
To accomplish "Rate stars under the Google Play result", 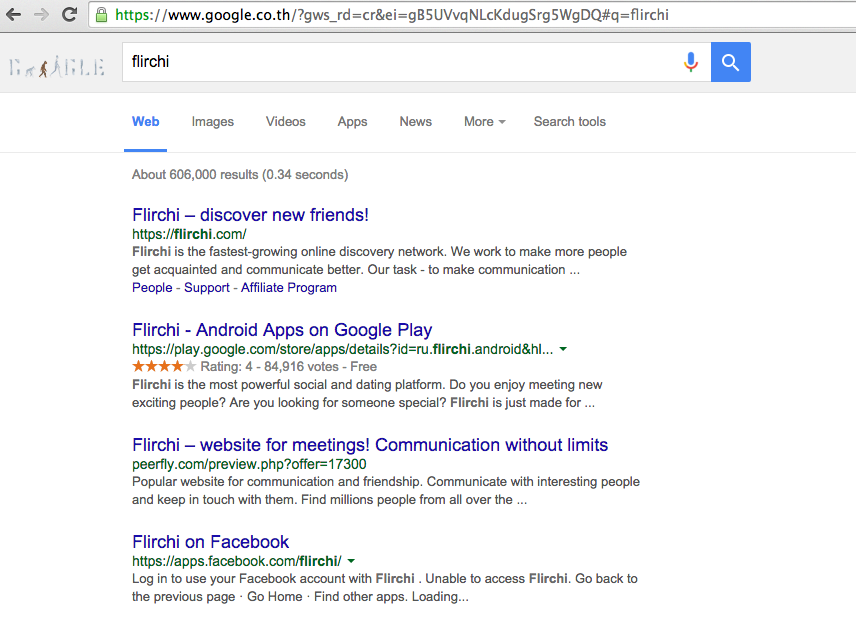I will pyautogui.click(x=163, y=366).
